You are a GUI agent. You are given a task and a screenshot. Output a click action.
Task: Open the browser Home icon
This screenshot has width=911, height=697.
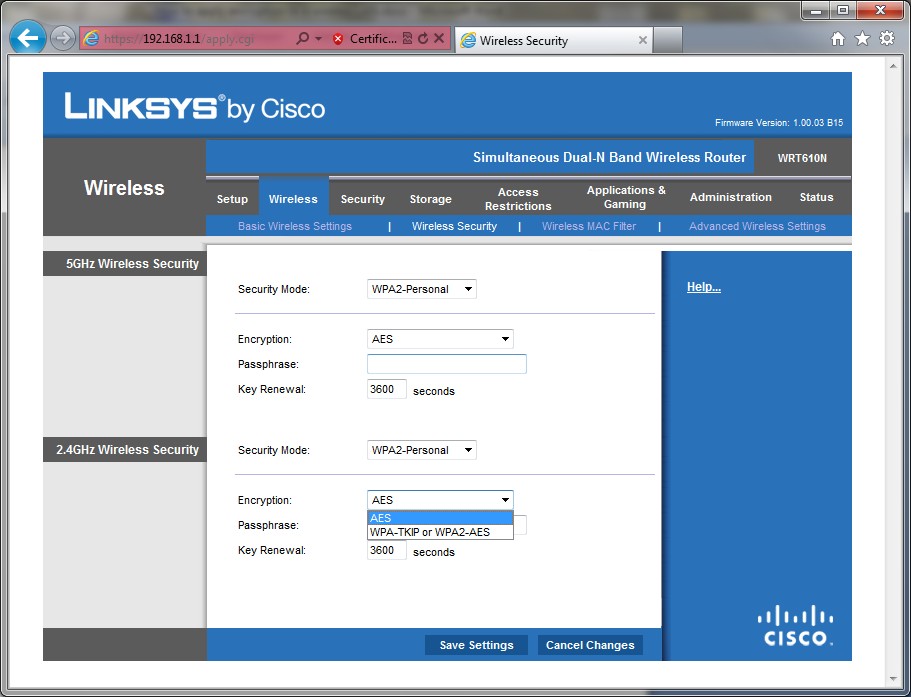pyautogui.click(x=838, y=39)
